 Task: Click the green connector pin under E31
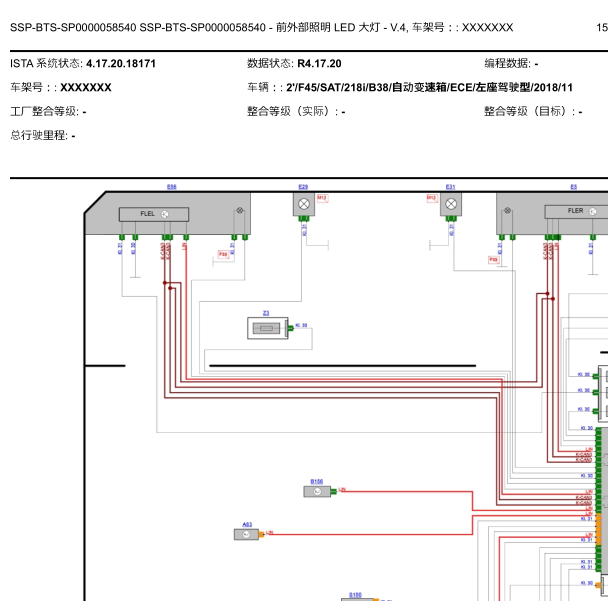pyautogui.click(x=451, y=219)
